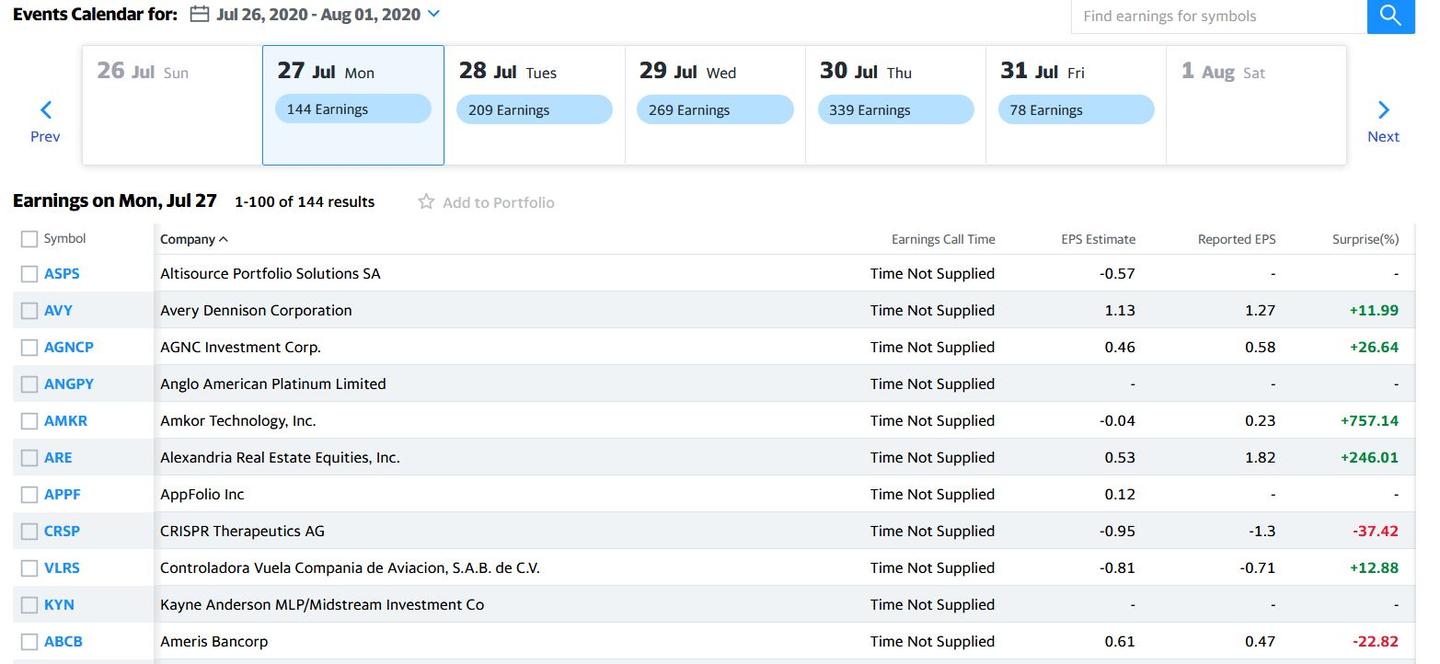Image resolution: width=1440 pixels, height=664 pixels.
Task: Select the 27 Jul Mon day tab
Action: (353, 105)
